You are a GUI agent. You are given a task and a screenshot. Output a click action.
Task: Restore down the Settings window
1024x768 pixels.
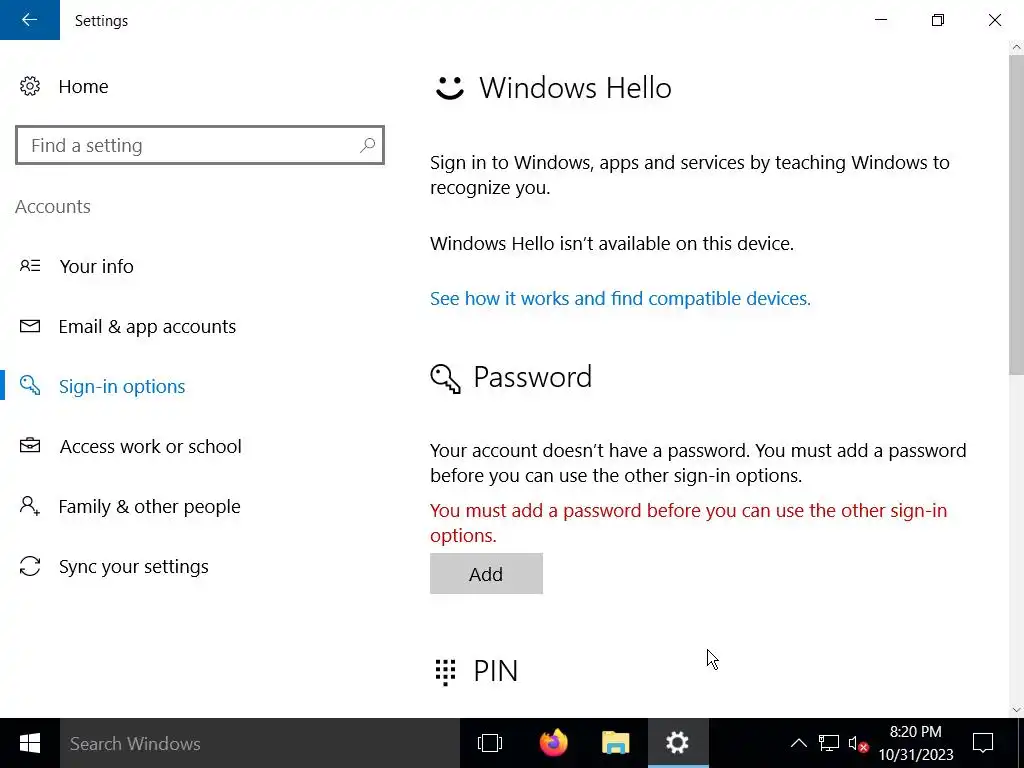click(938, 20)
